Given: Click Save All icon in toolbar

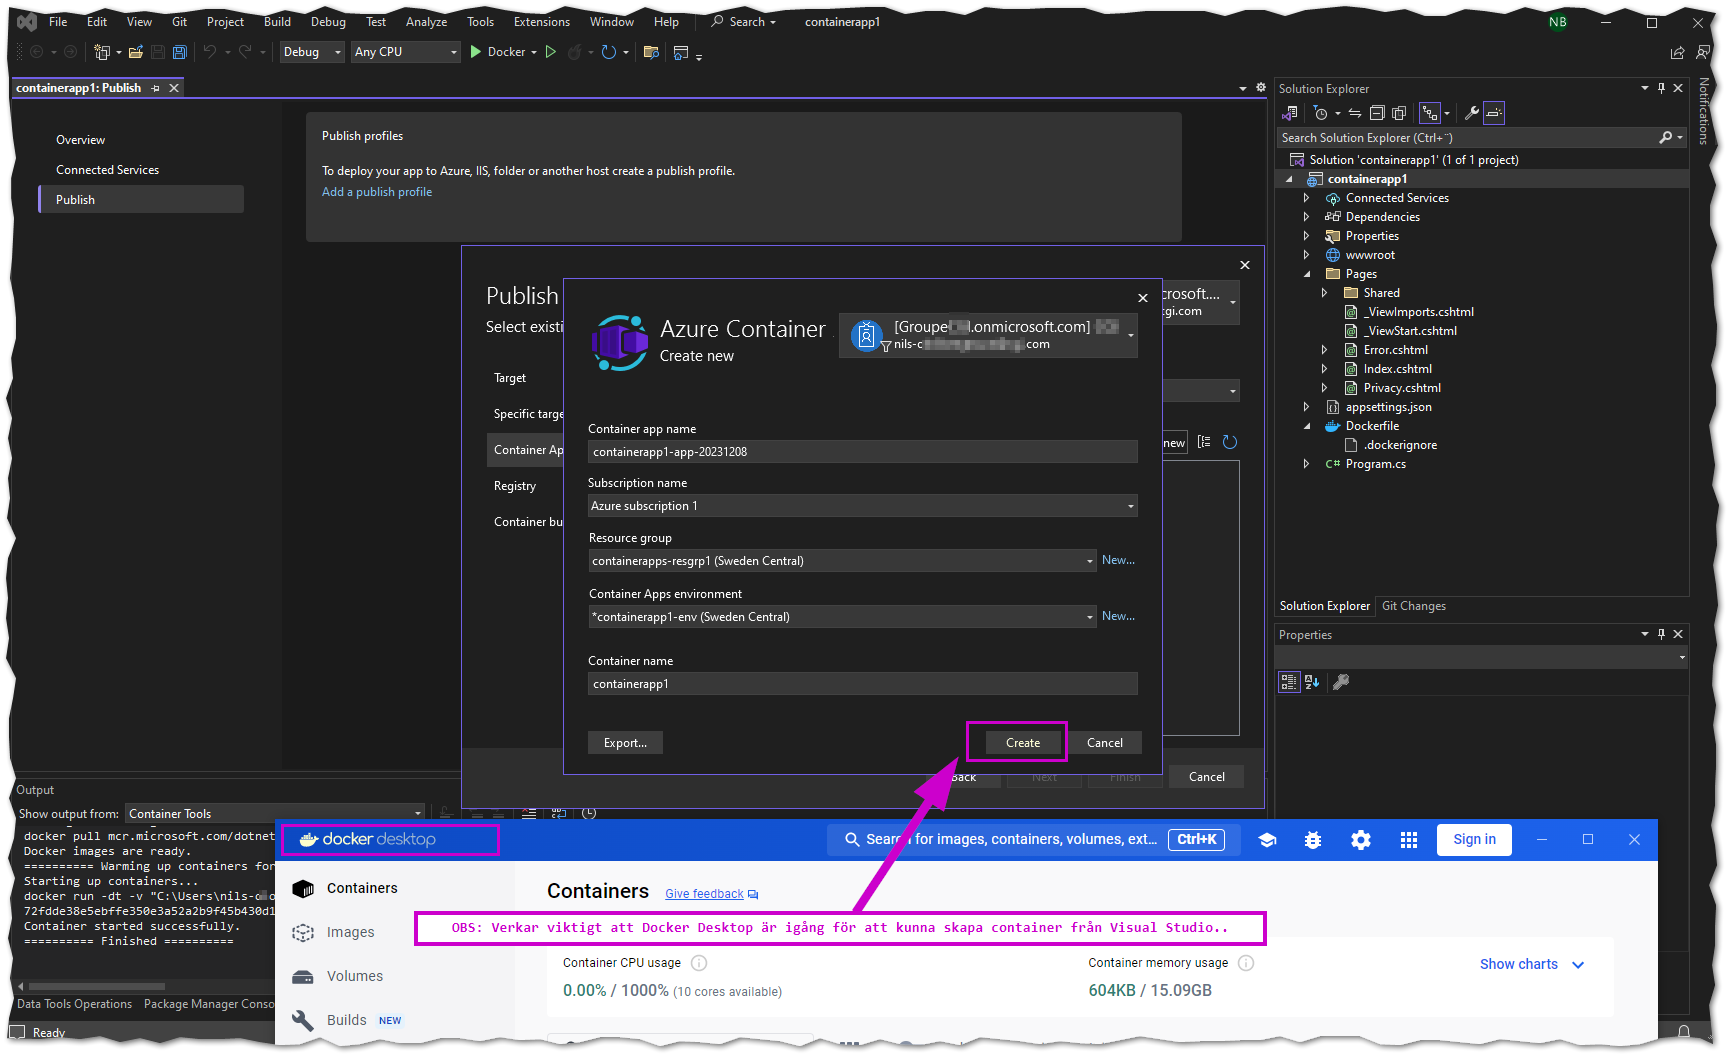Looking at the screenshot, I should 179,52.
